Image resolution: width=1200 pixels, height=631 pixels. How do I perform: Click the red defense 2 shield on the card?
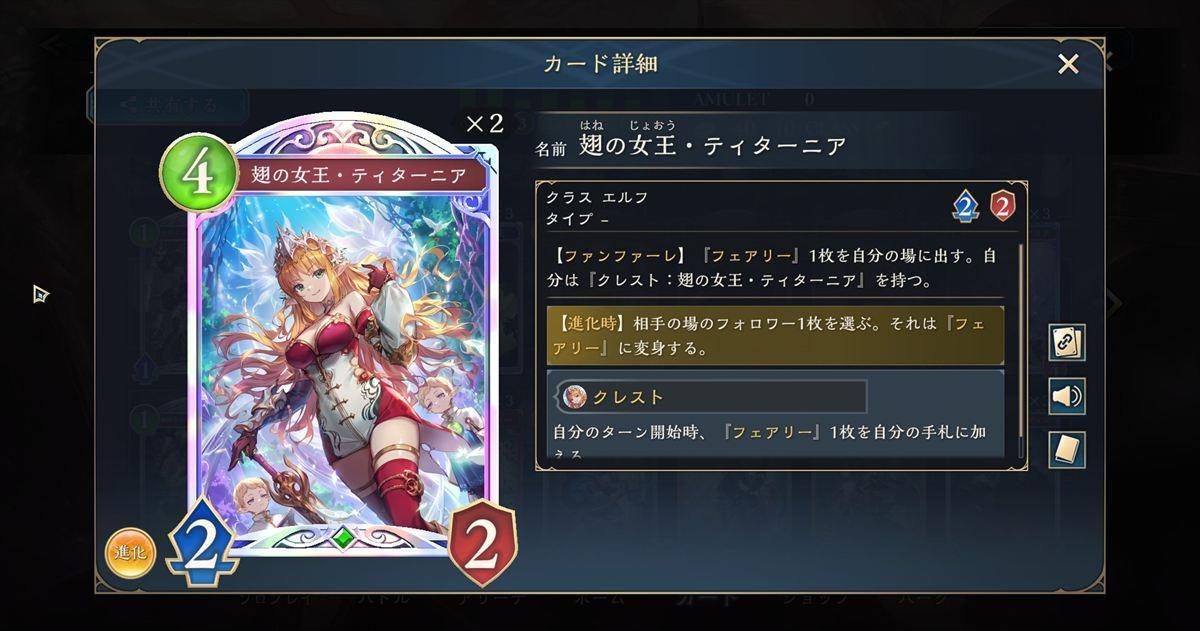pyautogui.click(x=482, y=546)
